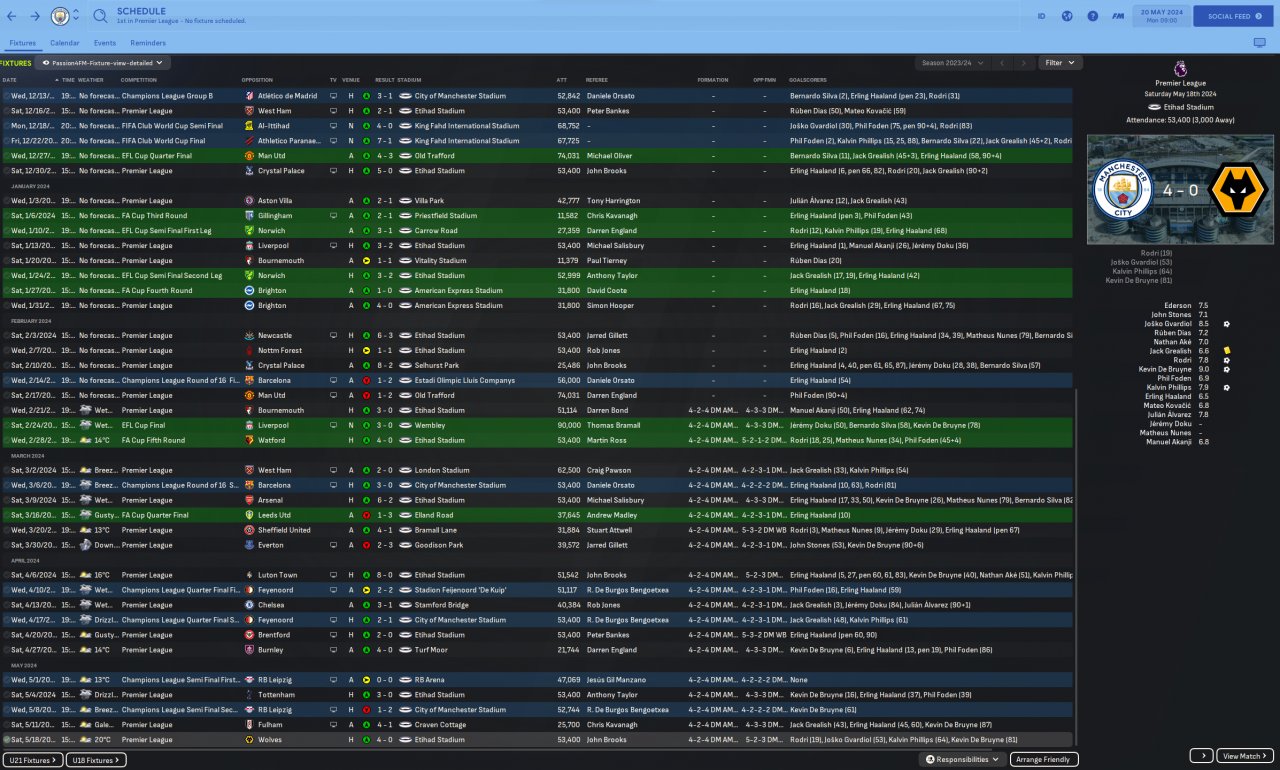Open the Season 2023/24 dropdown
This screenshot has height=770, width=1280.
tap(948, 62)
